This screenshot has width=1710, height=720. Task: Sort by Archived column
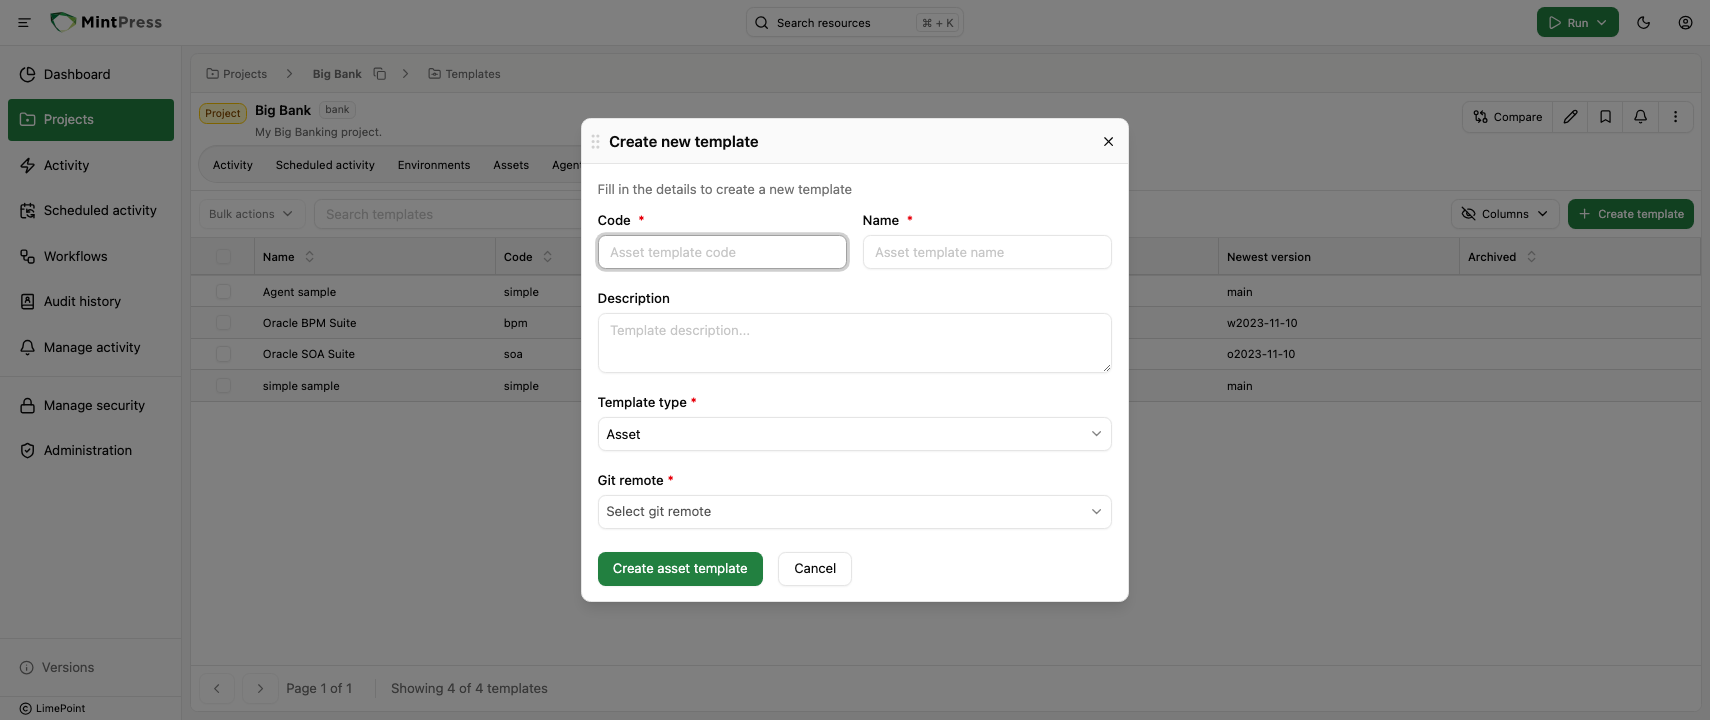(1531, 257)
